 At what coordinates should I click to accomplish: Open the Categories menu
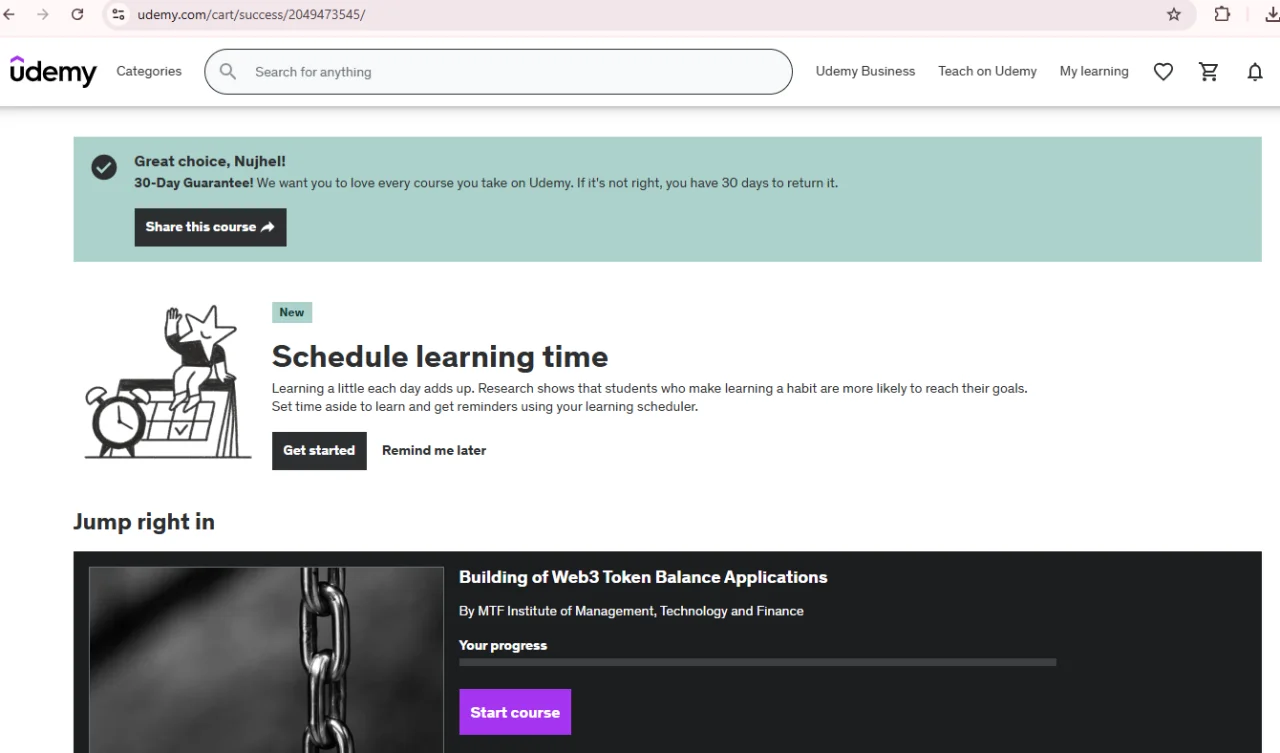pos(149,71)
